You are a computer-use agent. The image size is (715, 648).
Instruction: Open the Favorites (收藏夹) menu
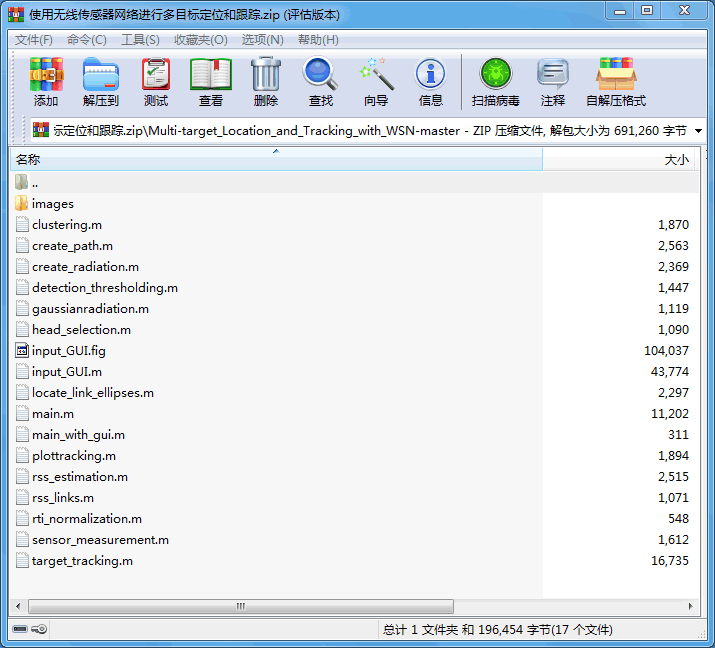point(201,40)
